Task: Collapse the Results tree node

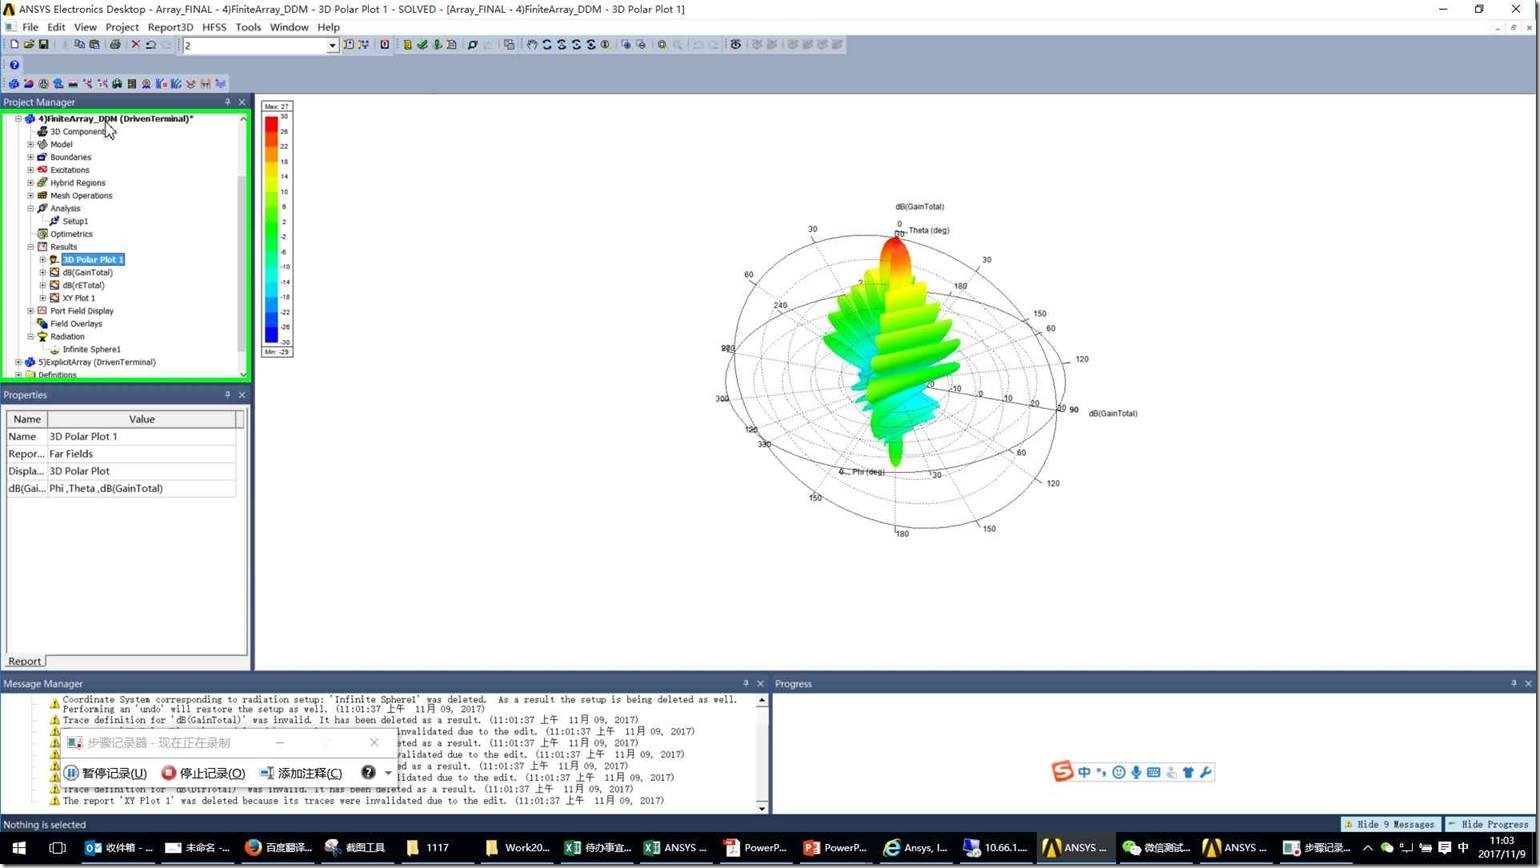Action: click(30, 247)
